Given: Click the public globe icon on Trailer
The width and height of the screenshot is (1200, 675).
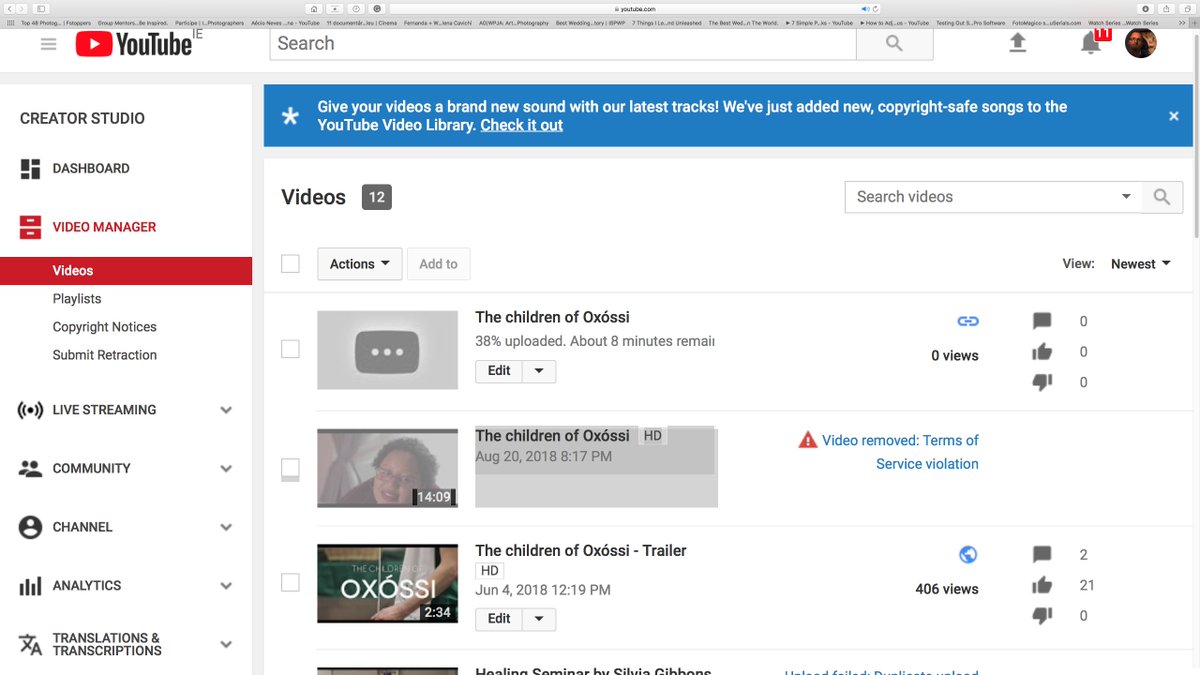Looking at the screenshot, I should pos(968,554).
